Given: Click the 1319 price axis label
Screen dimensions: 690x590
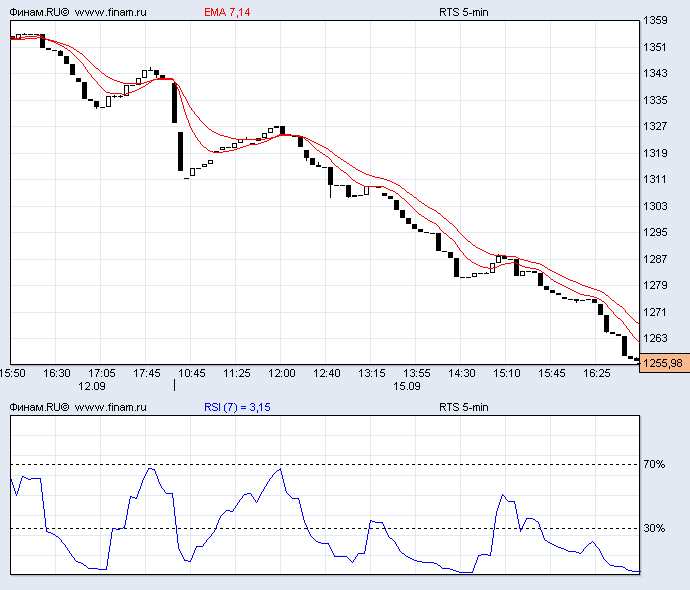Looking at the screenshot, I should [x=655, y=153].
